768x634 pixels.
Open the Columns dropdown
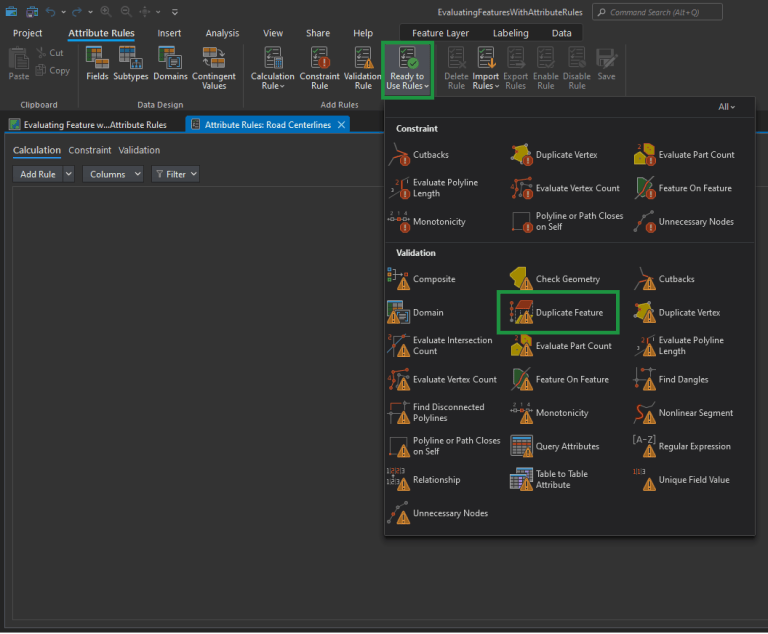(113, 174)
